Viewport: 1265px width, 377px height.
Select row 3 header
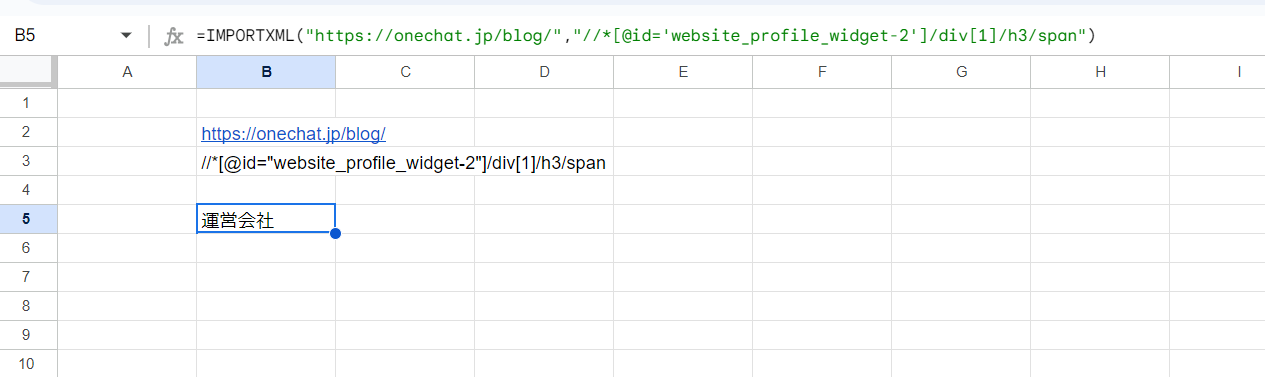click(x=28, y=162)
